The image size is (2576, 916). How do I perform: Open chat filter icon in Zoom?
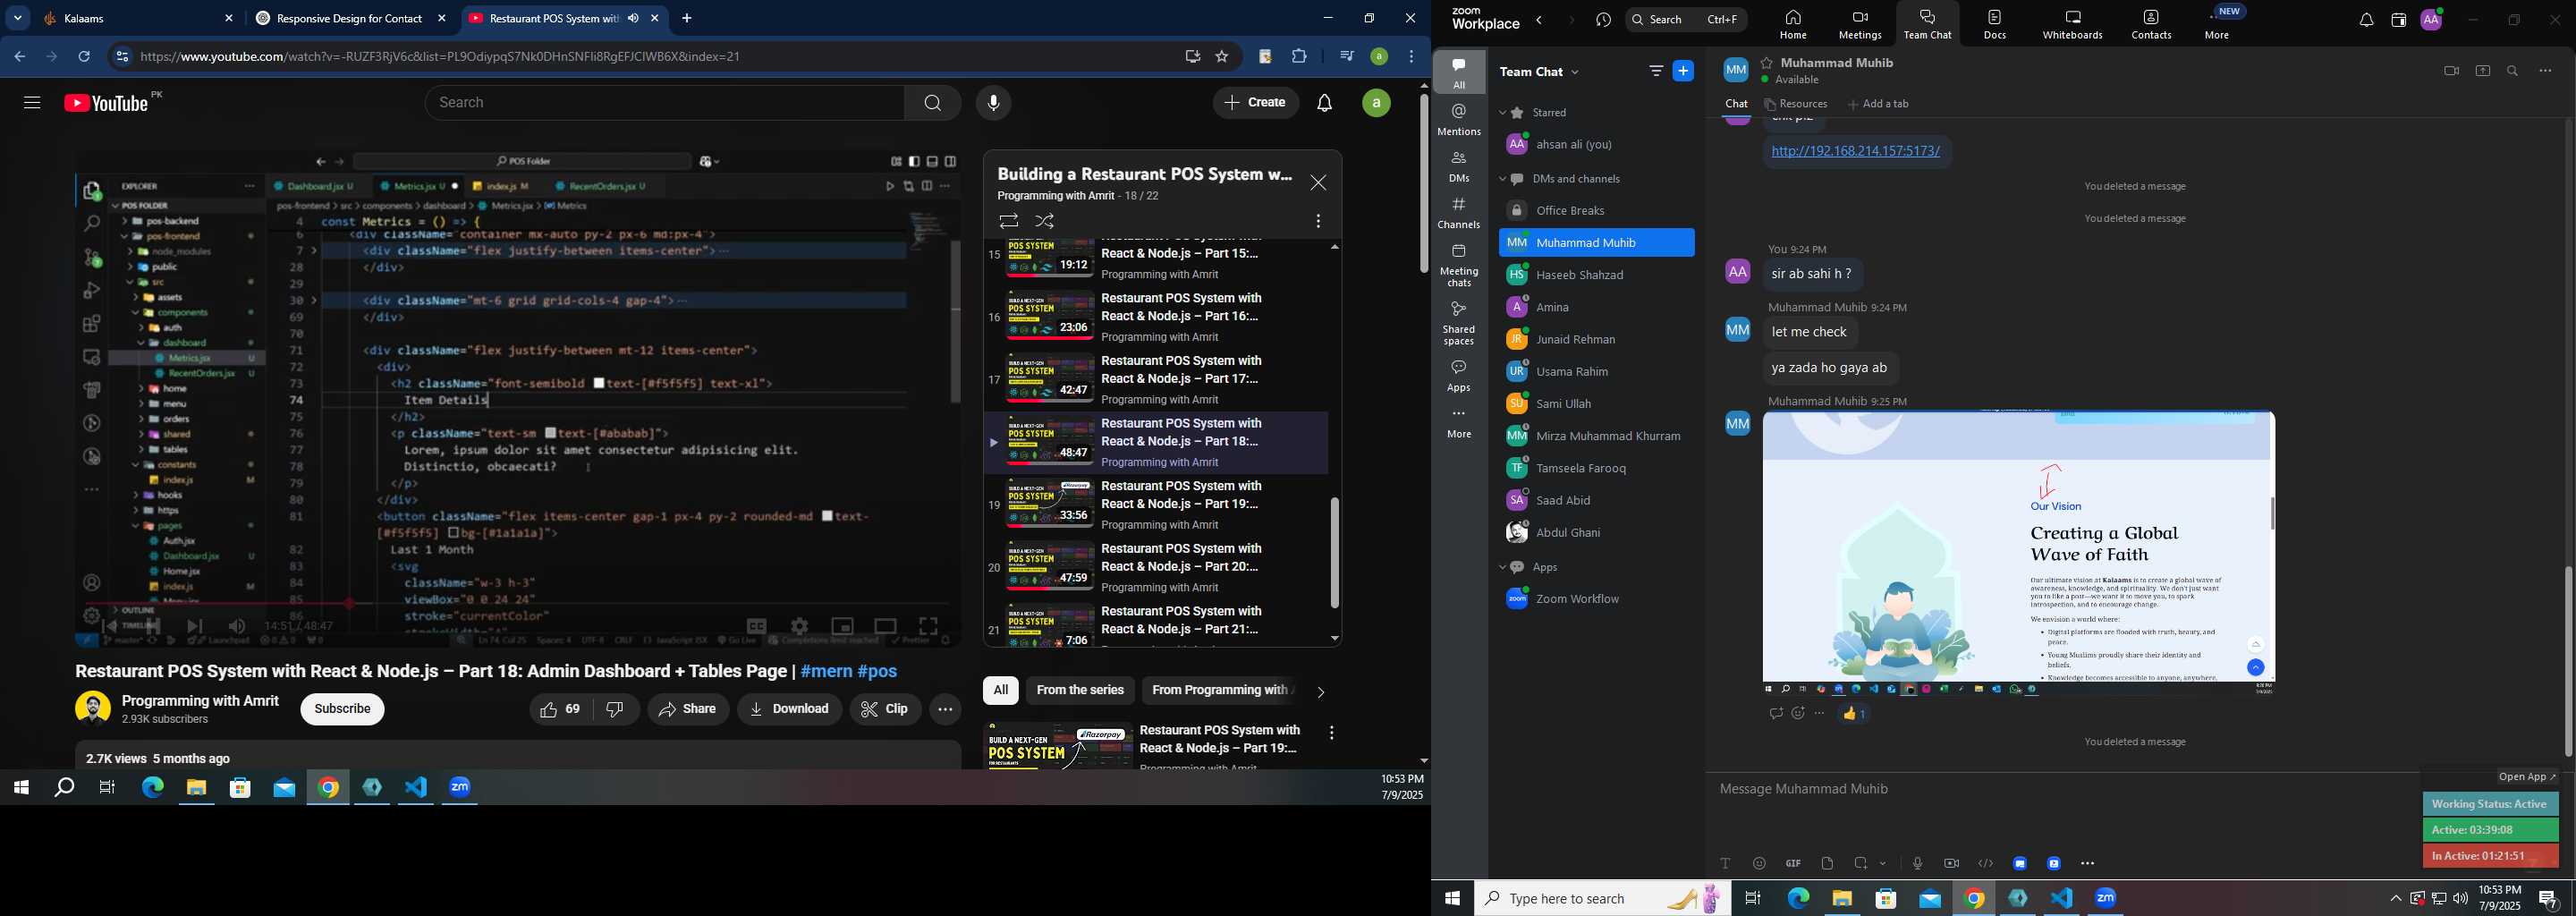pos(1655,71)
